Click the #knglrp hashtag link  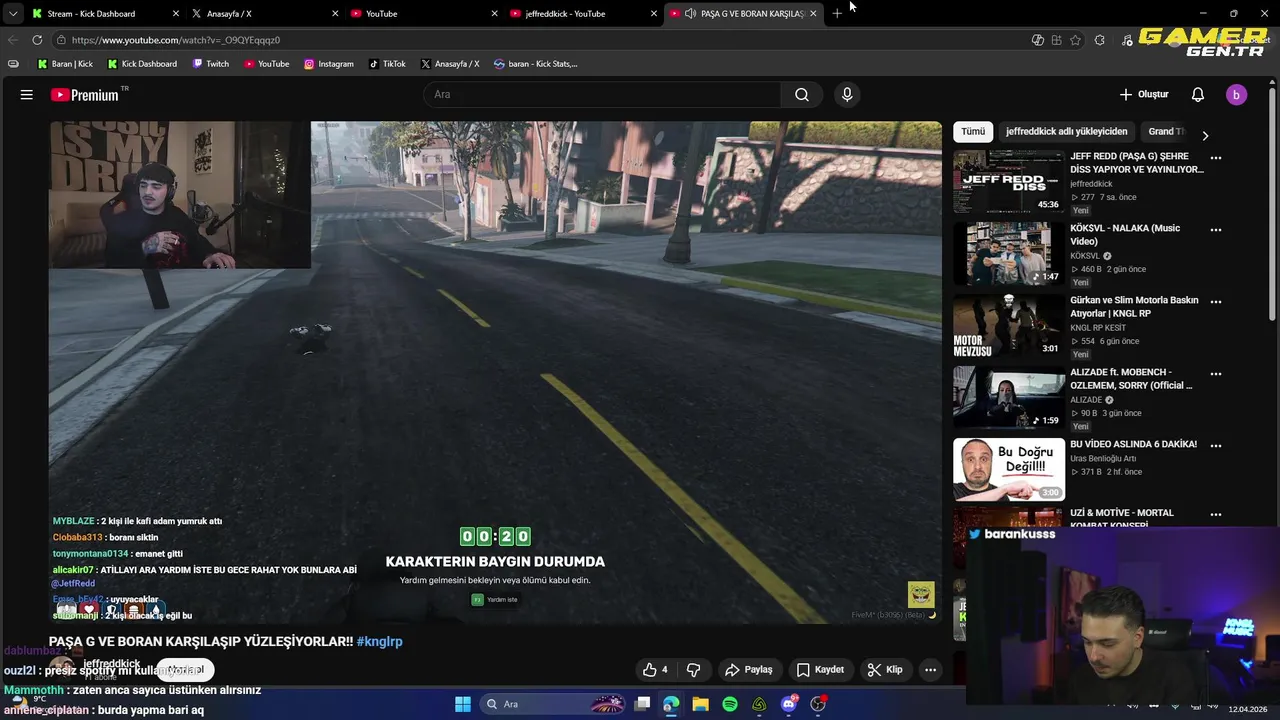(379, 642)
